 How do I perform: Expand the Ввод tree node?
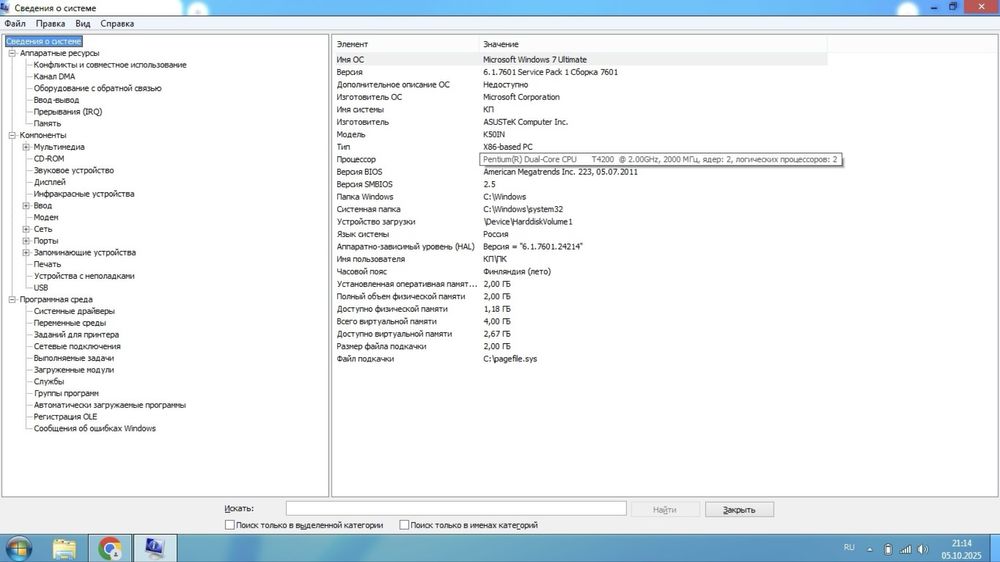click(26, 206)
